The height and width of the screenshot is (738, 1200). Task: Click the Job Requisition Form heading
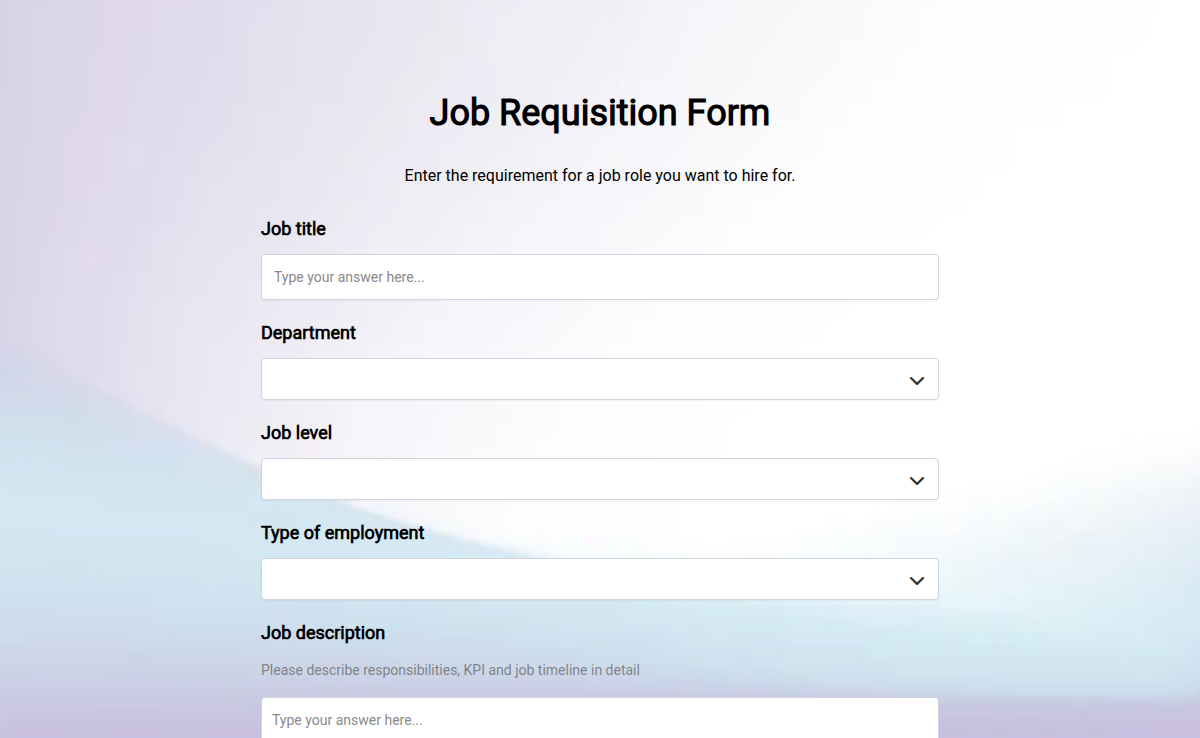coord(599,112)
